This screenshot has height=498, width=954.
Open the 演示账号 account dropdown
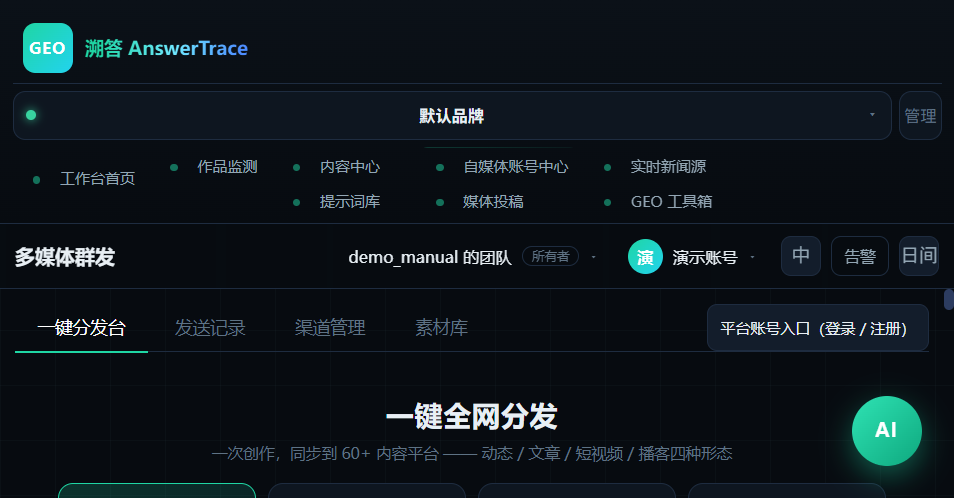coord(692,257)
